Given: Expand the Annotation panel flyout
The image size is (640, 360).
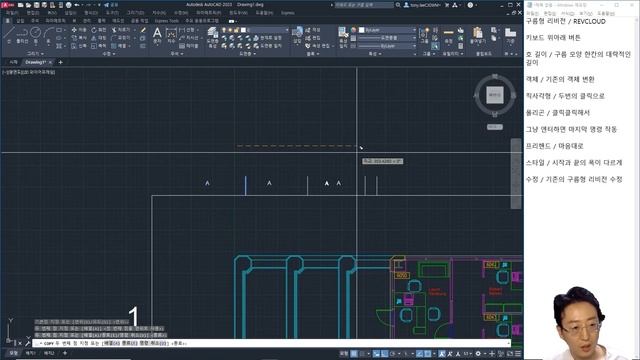Looking at the screenshot, I should click(x=176, y=53).
